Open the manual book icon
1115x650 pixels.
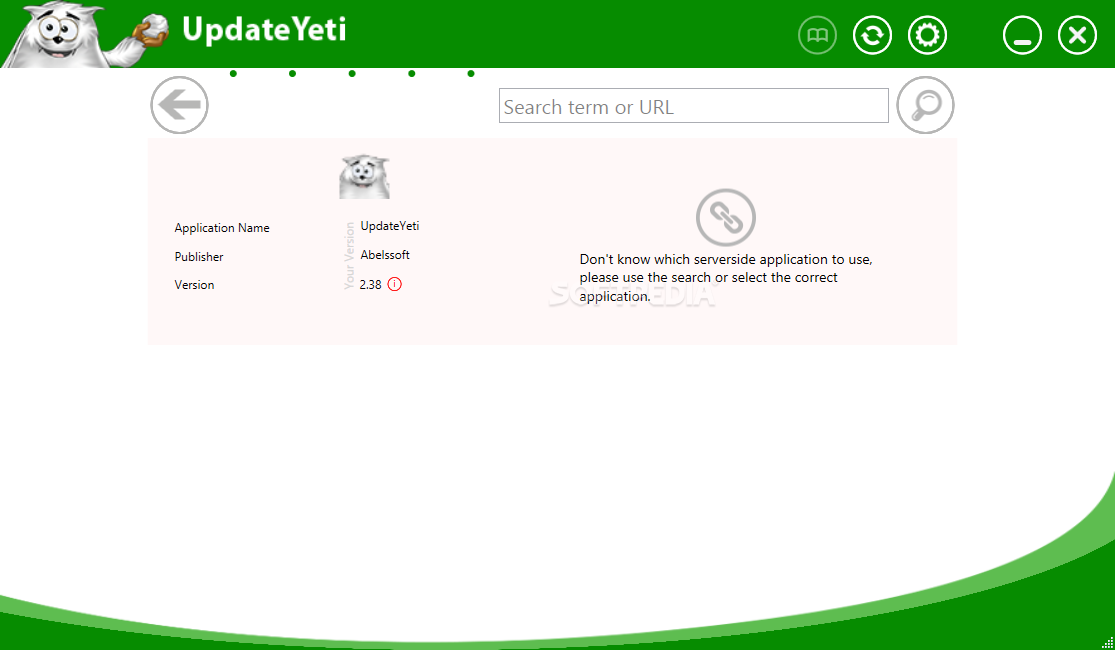[x=817, y=35]
